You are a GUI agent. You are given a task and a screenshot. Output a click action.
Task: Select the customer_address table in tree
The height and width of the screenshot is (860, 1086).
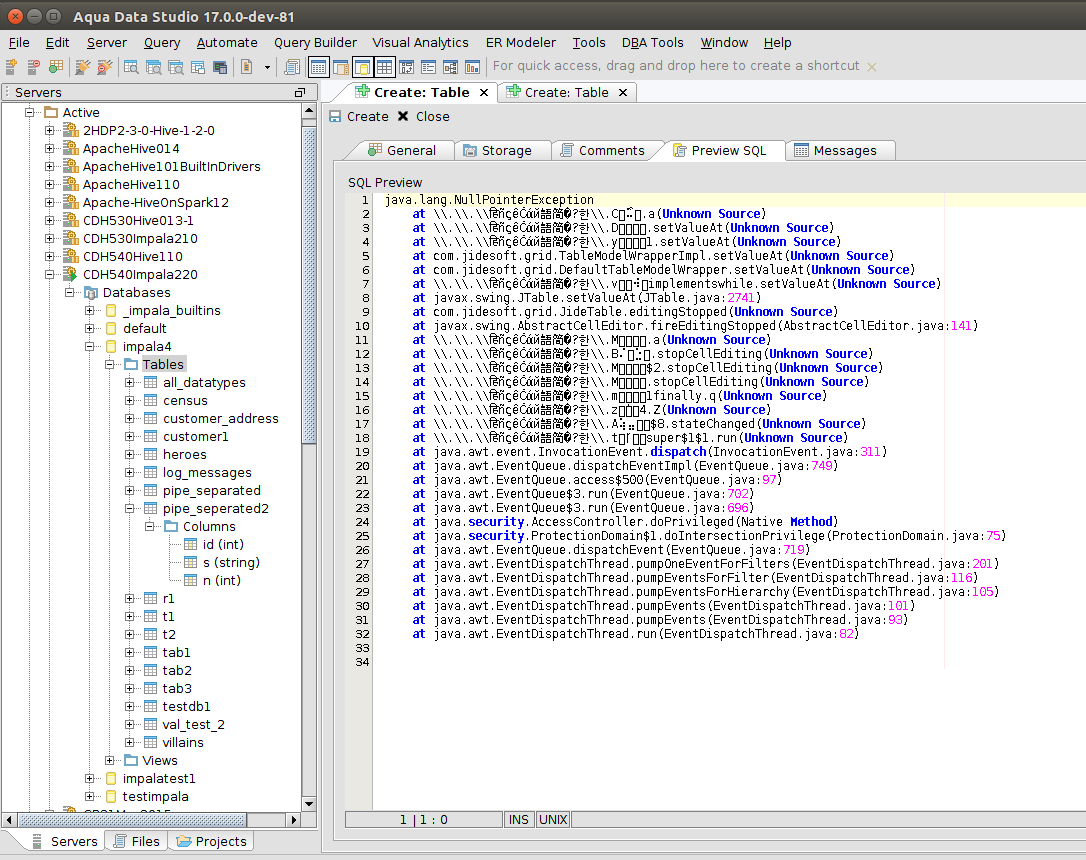tap(220, 419)
